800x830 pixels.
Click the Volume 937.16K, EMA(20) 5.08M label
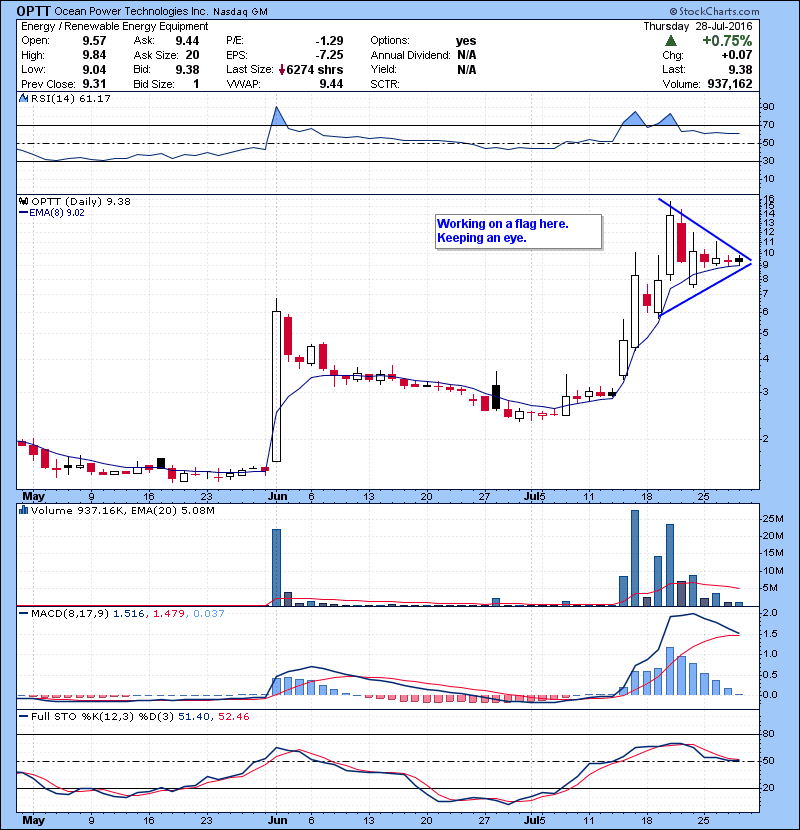122,511
